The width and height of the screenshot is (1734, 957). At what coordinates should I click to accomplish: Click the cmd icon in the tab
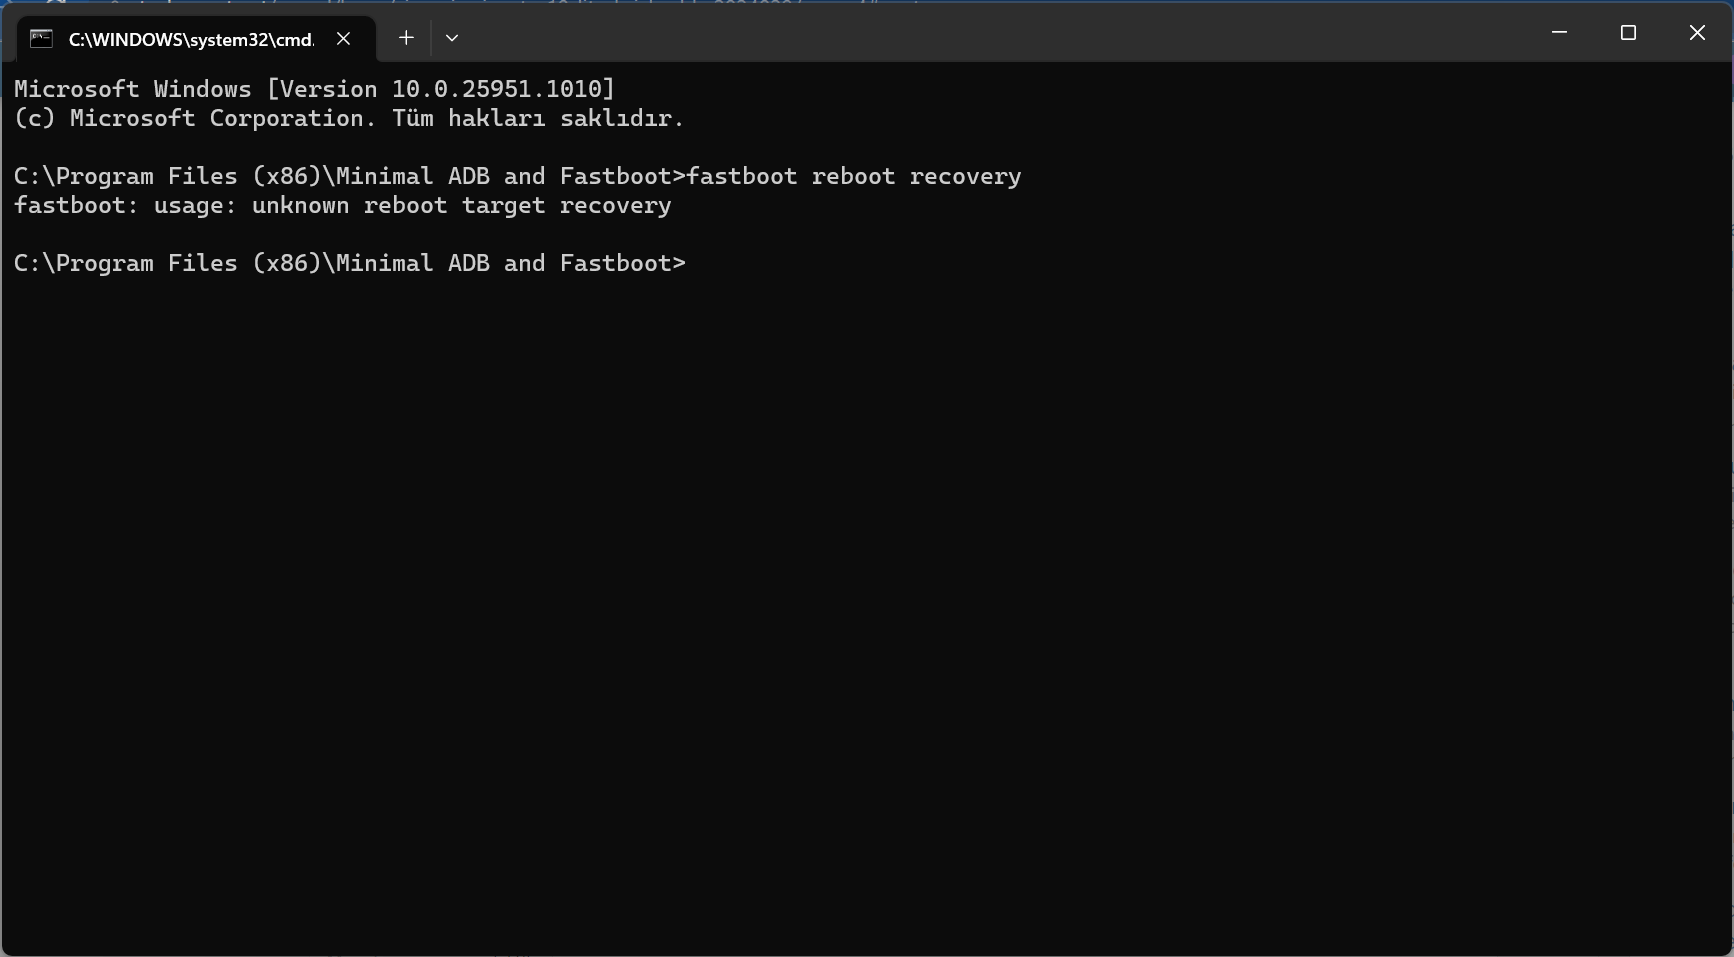pyautogui.click(x=41, y=38)
